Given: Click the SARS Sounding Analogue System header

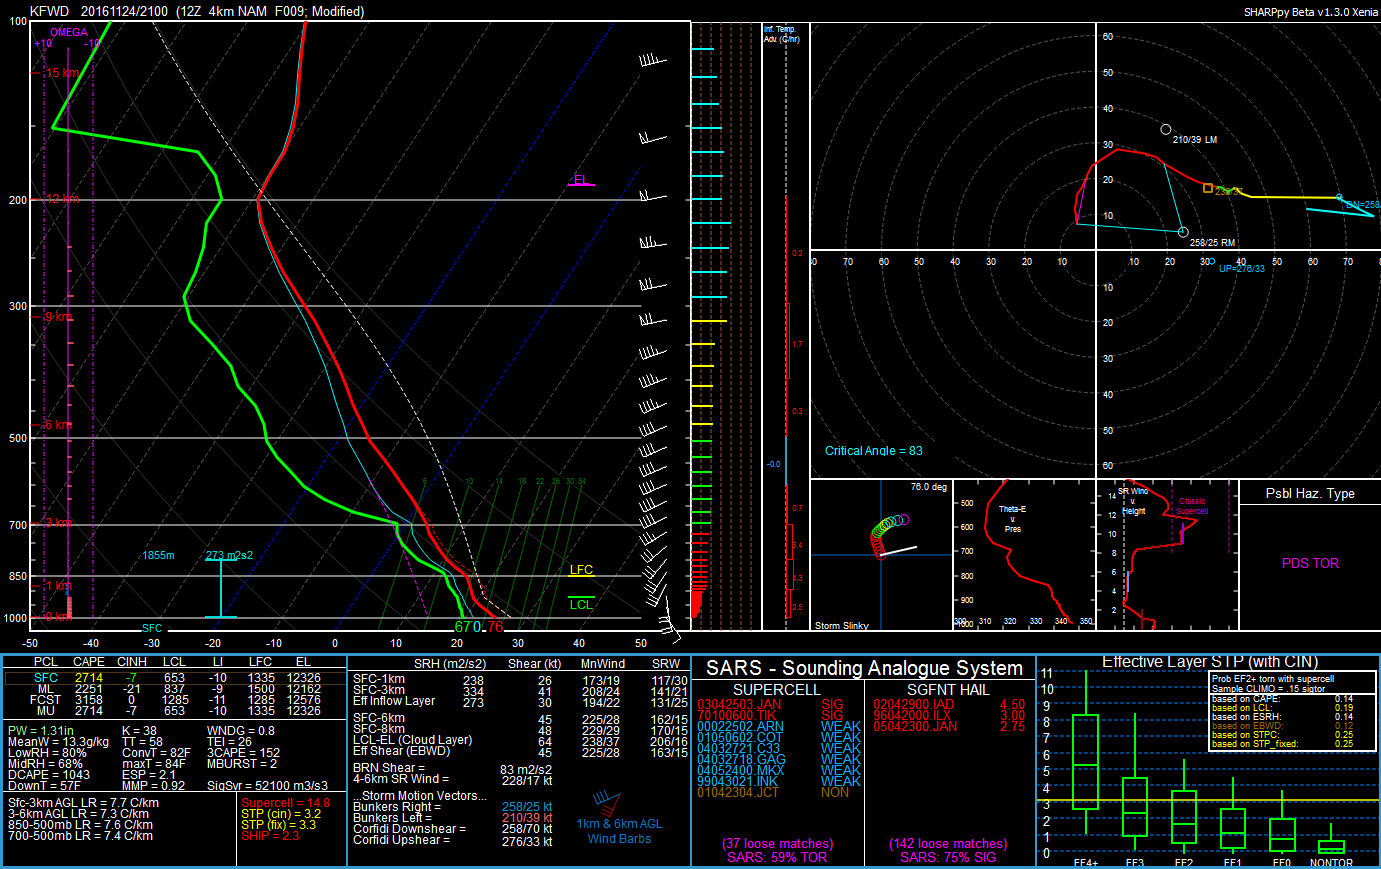Looking at the screenshot, I should pos(864,668).
